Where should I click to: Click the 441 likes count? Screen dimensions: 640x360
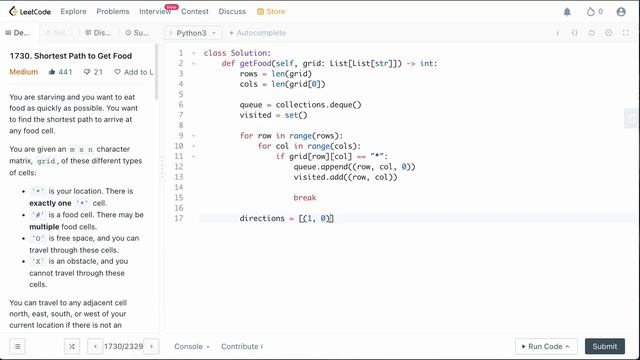pyautogui.click(x=65, y=72)
